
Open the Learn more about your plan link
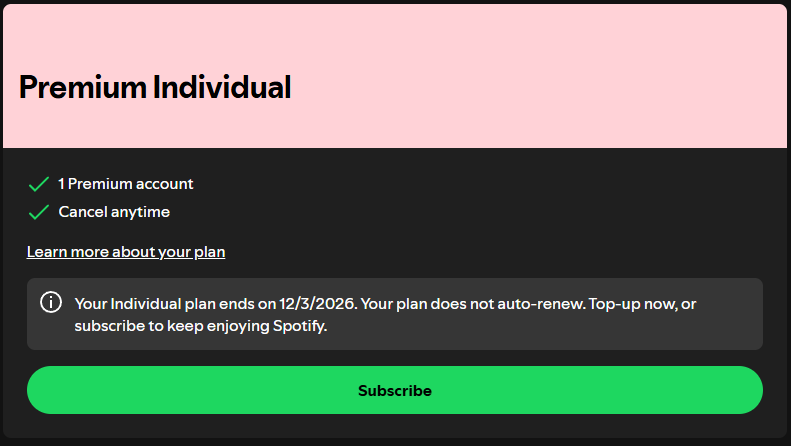click(126, 252)
